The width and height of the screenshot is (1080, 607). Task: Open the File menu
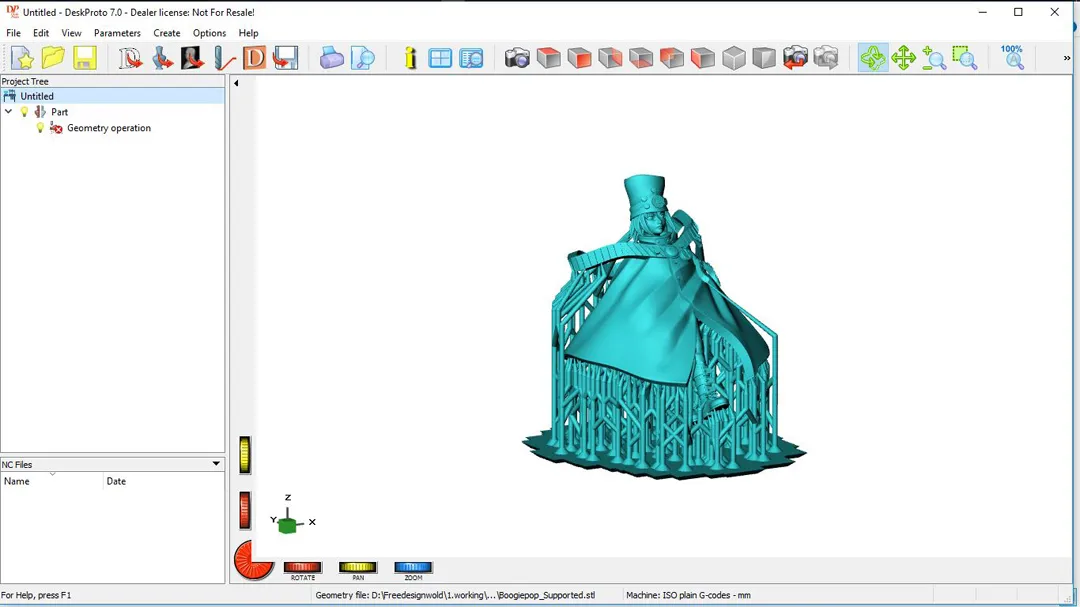14,33
